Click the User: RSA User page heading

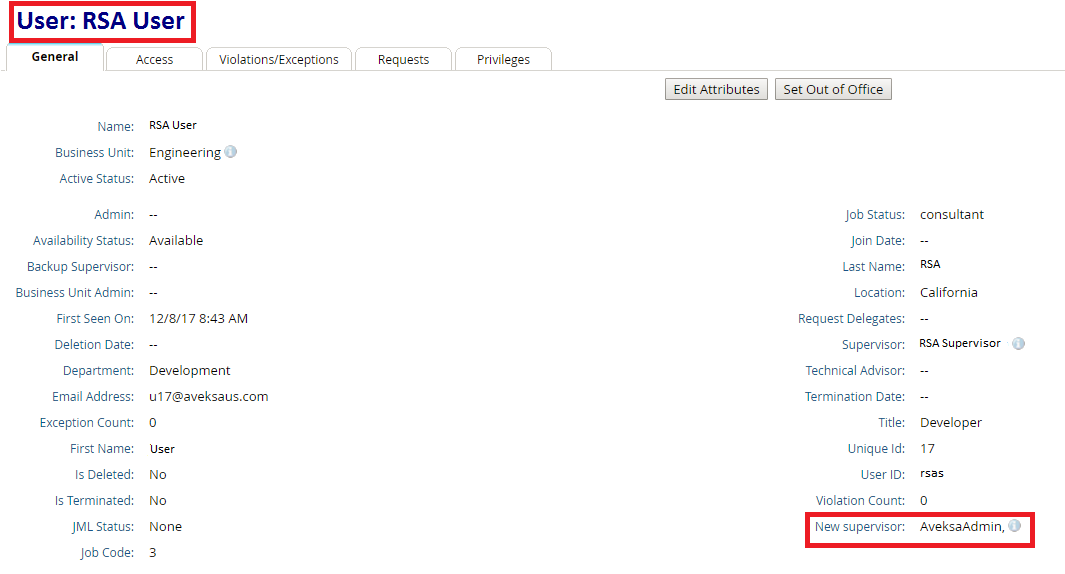(x=101, y=21)
